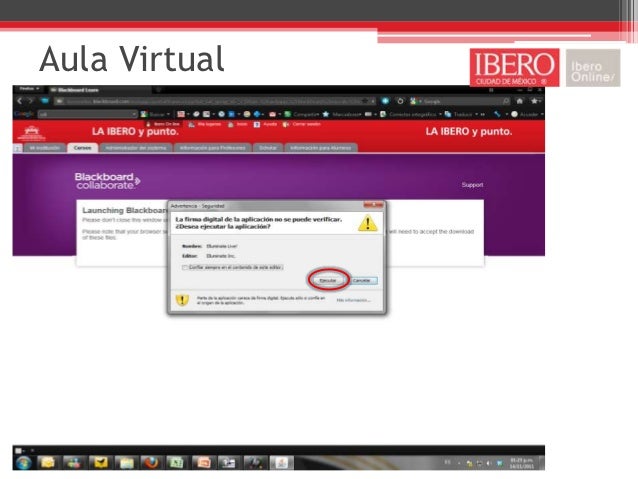Screen dimensions: 638x479
Task: Click Corrector ortográfico on Google Toolbar
Action: pos(410,114)
